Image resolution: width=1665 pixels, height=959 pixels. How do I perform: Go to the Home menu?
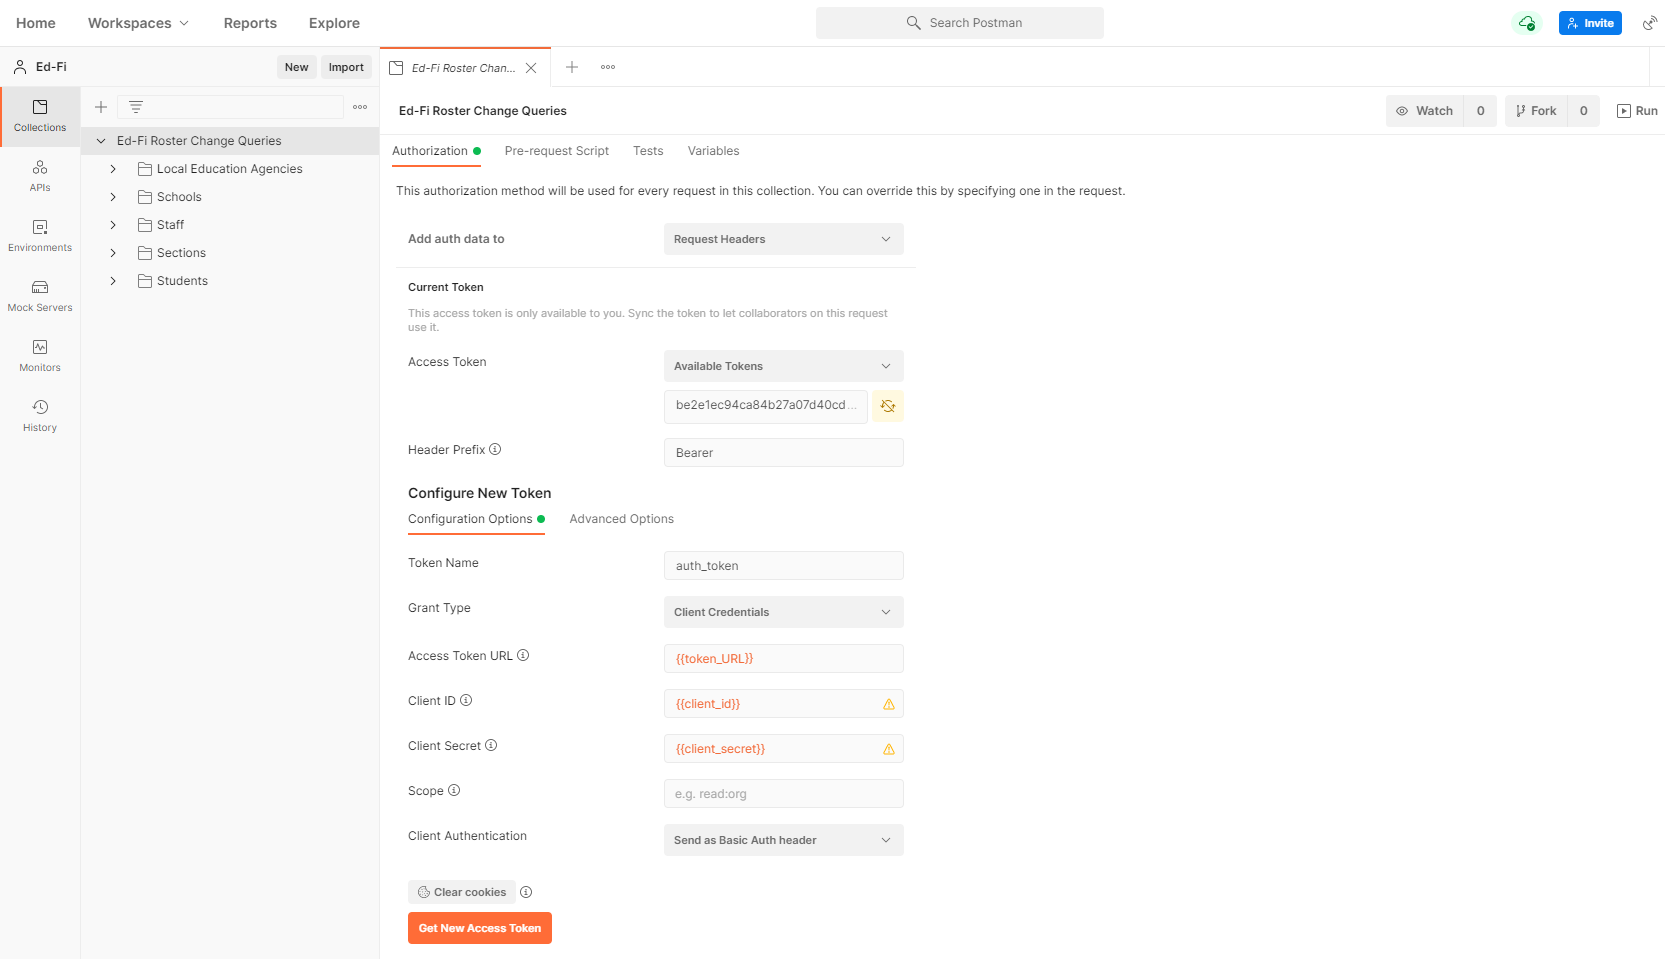pos(36,23)
